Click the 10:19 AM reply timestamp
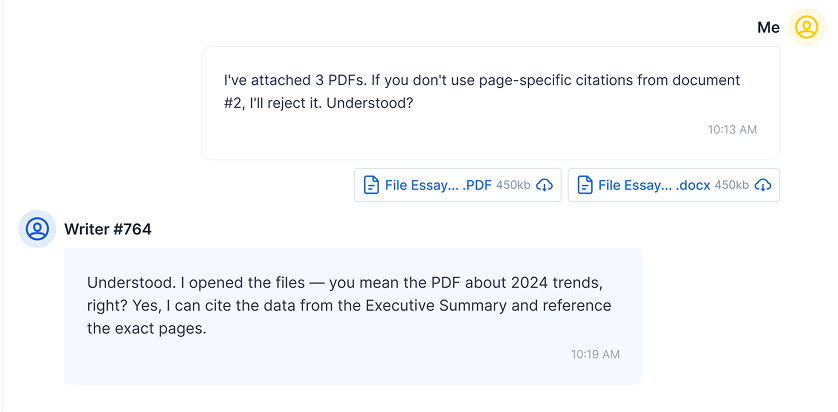The image size is (838, 412). click(595, 354)
